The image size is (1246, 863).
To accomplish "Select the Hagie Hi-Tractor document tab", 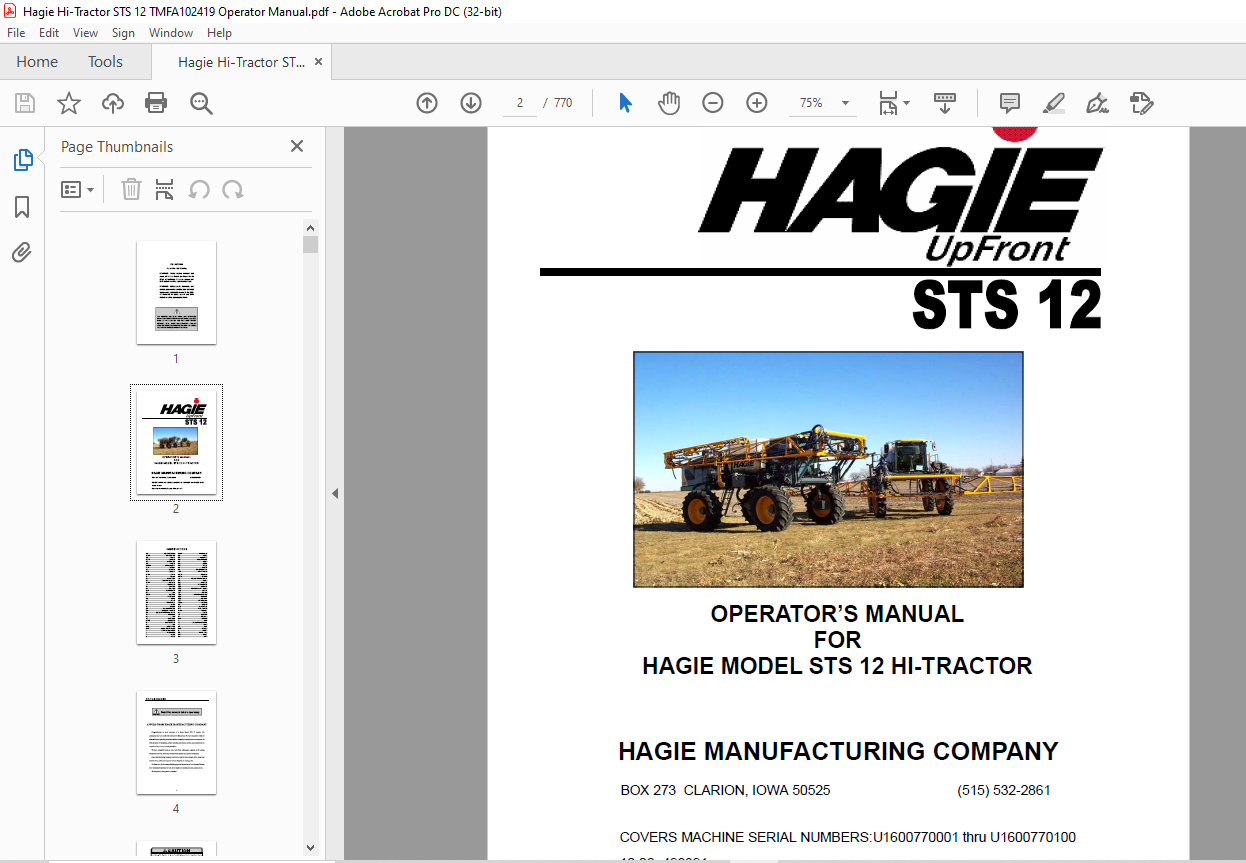I will pos(241,62).
